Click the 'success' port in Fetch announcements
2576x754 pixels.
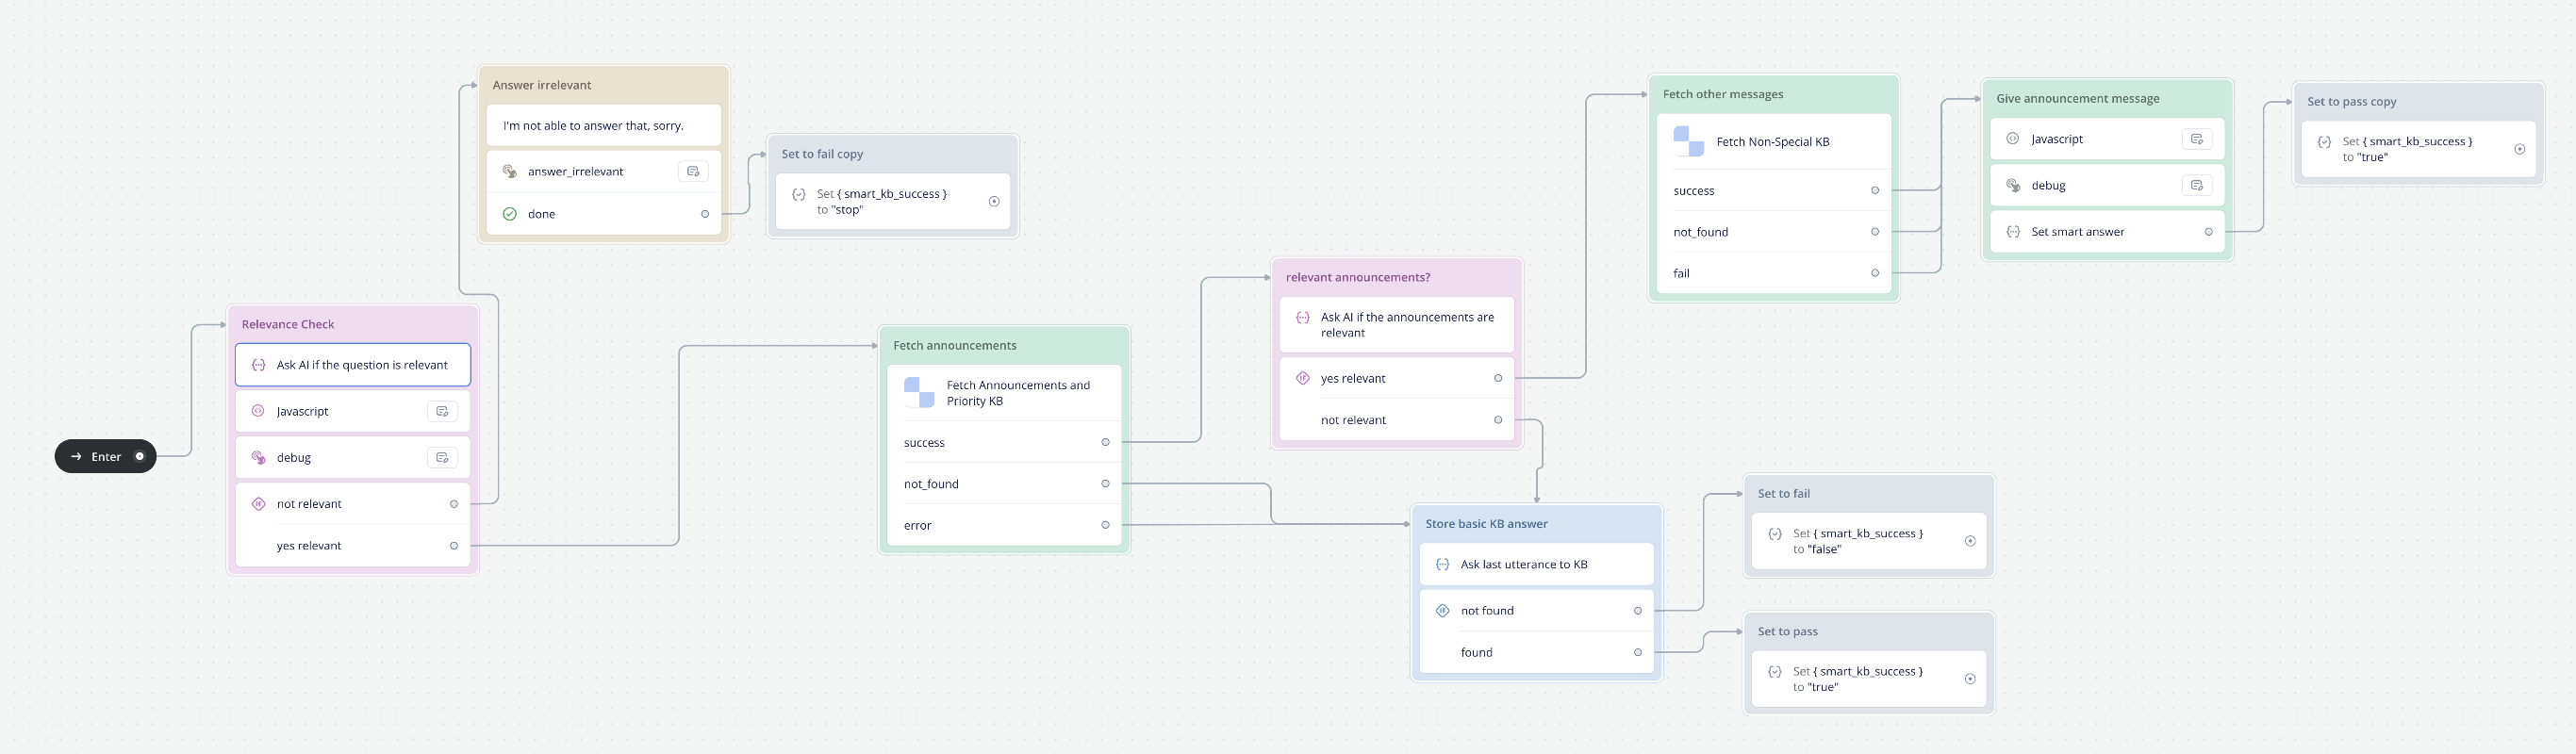click(x=1105, y=442)
